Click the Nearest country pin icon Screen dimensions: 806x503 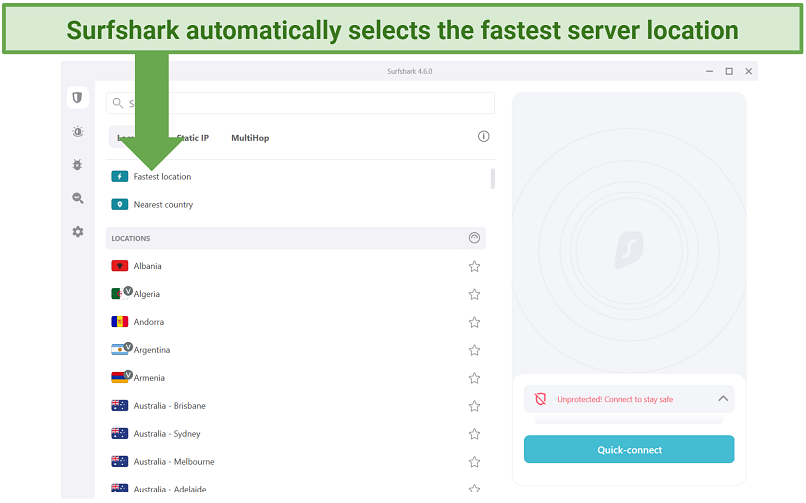(x=120, y=204)
